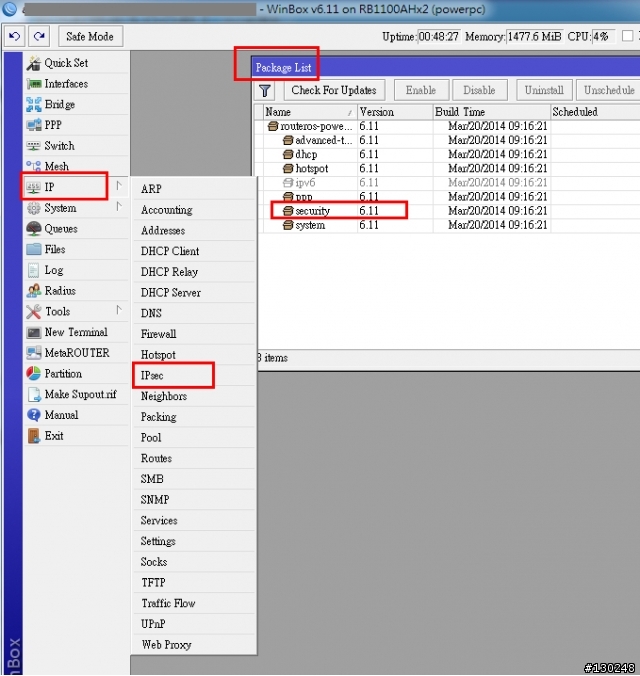
Task: Select the system package row
Action: [x=449, y=225]
